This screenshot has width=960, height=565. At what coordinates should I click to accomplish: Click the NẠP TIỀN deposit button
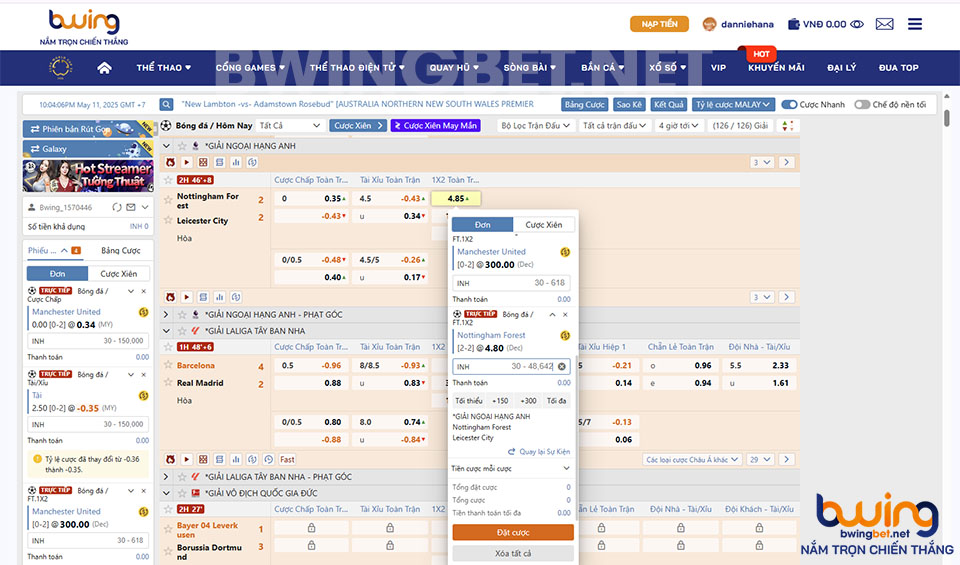tap(659, 24)
